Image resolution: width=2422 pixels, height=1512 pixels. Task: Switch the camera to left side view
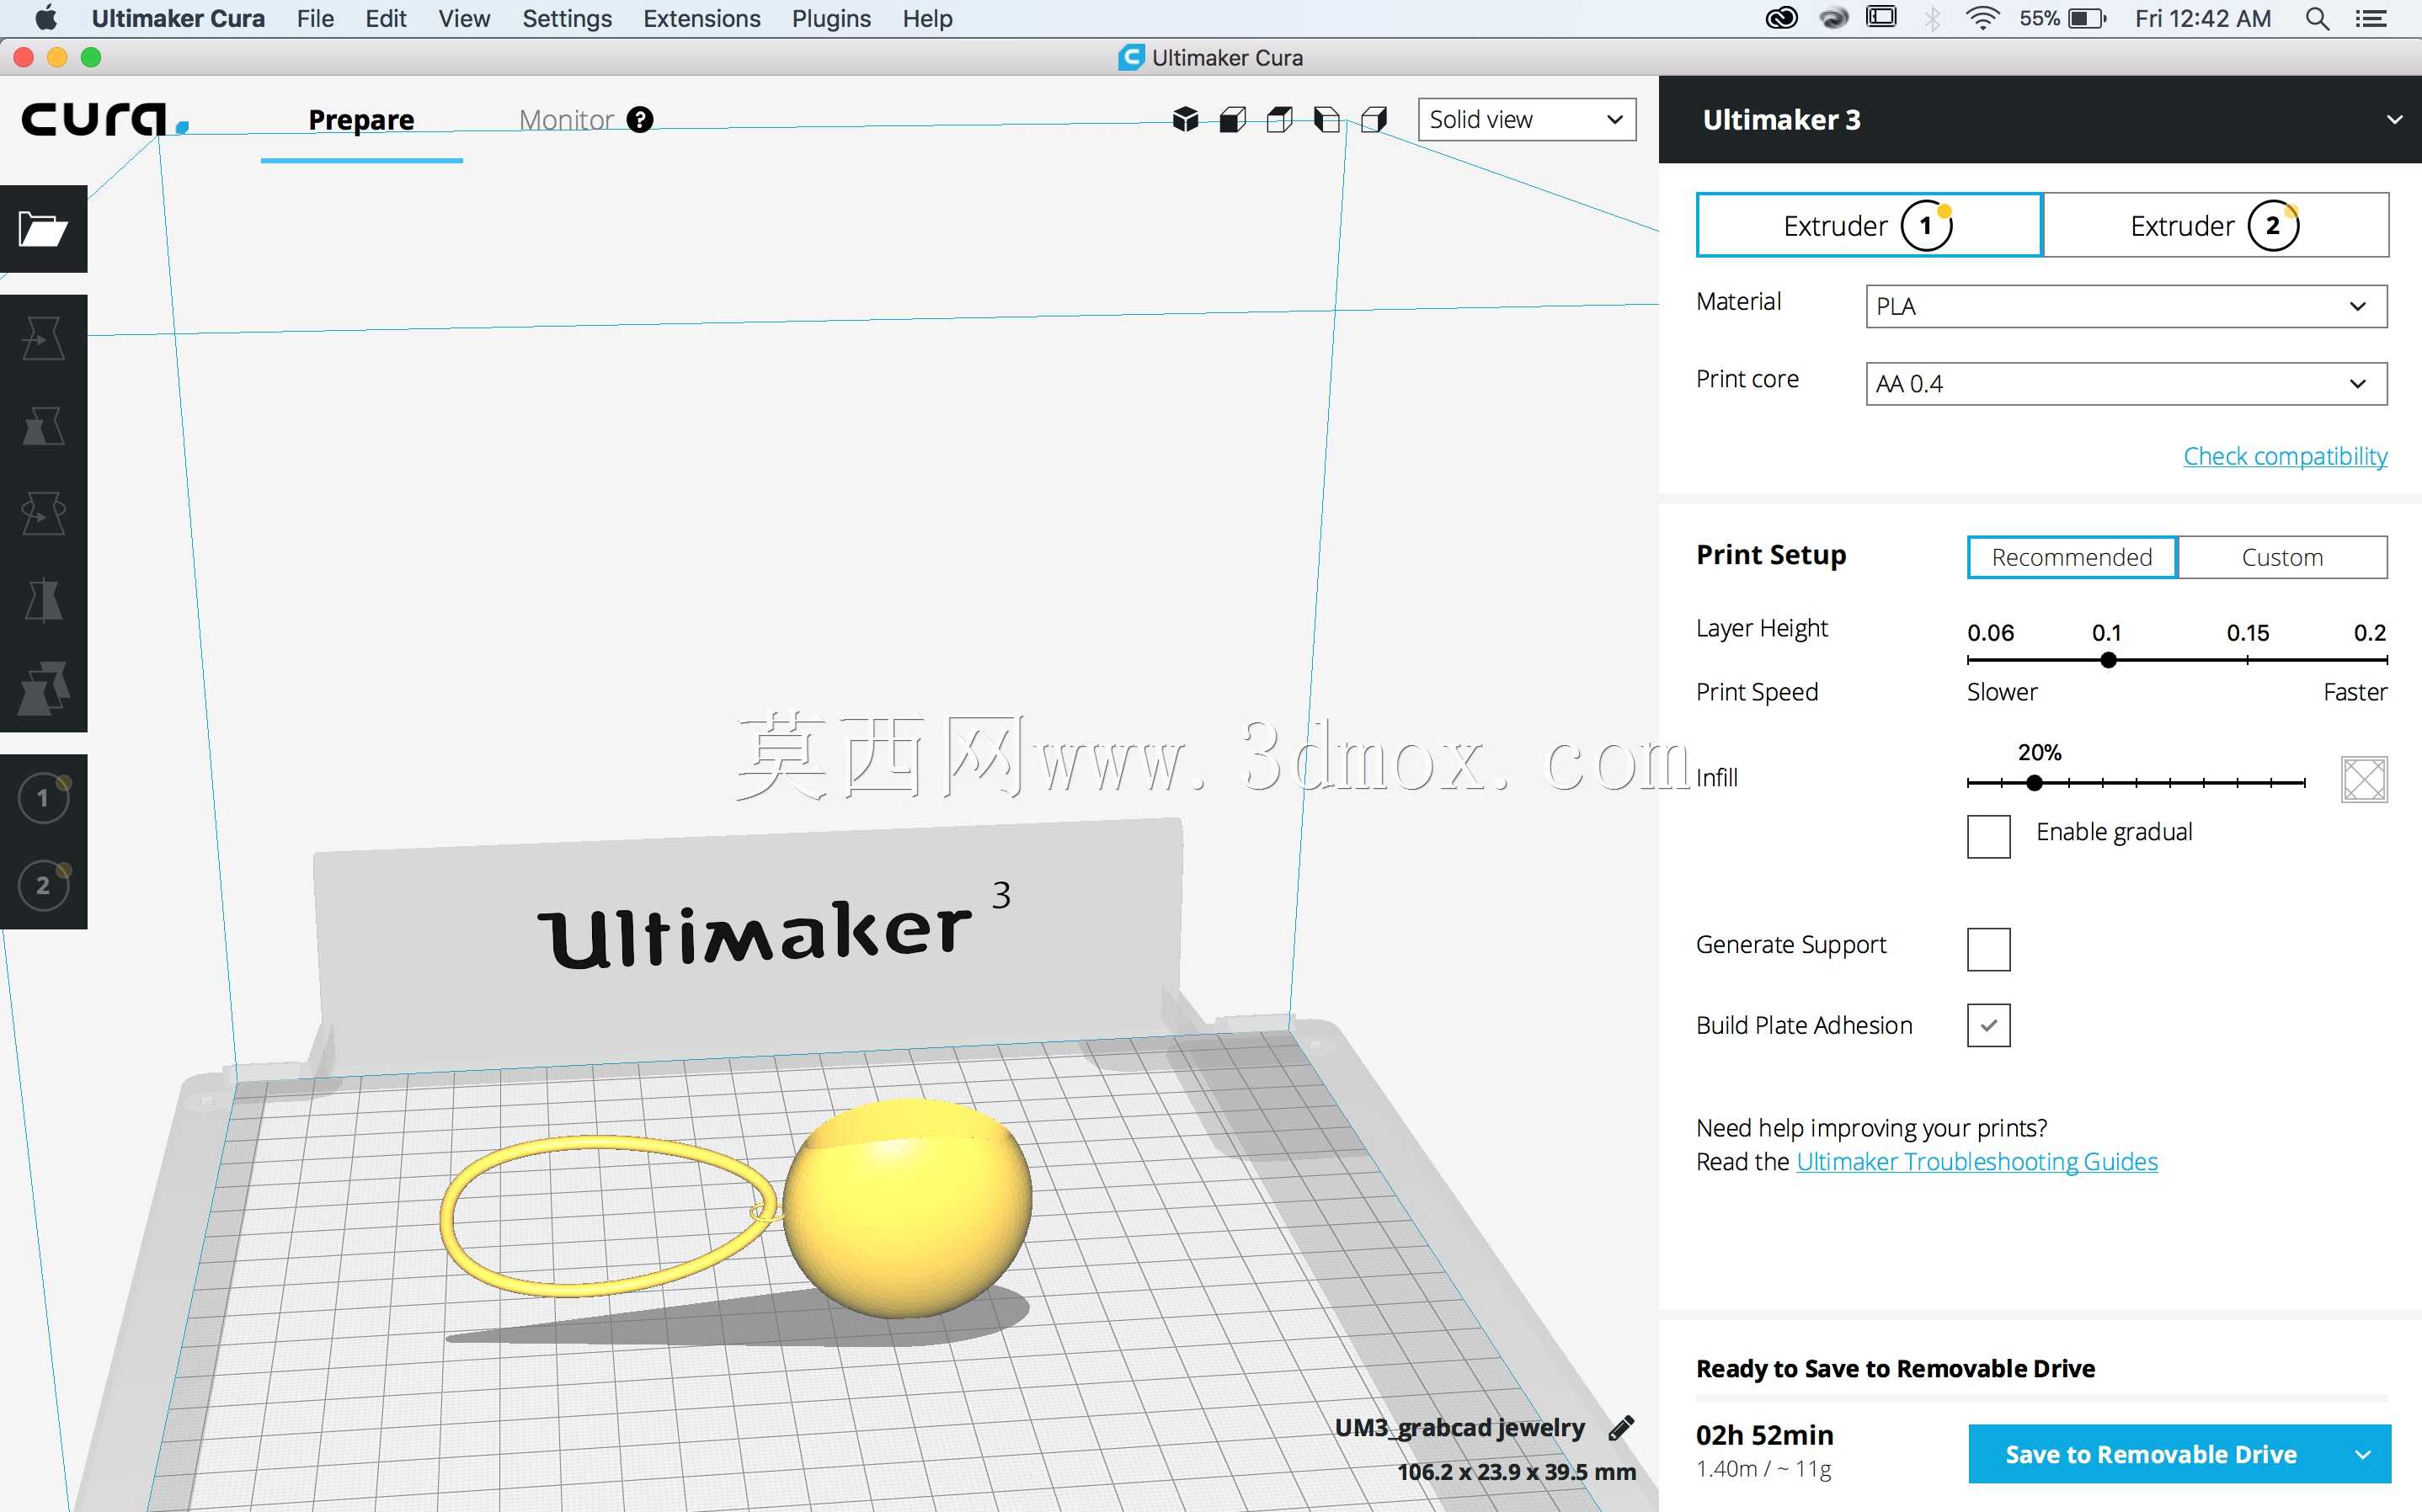[1327, 120]
